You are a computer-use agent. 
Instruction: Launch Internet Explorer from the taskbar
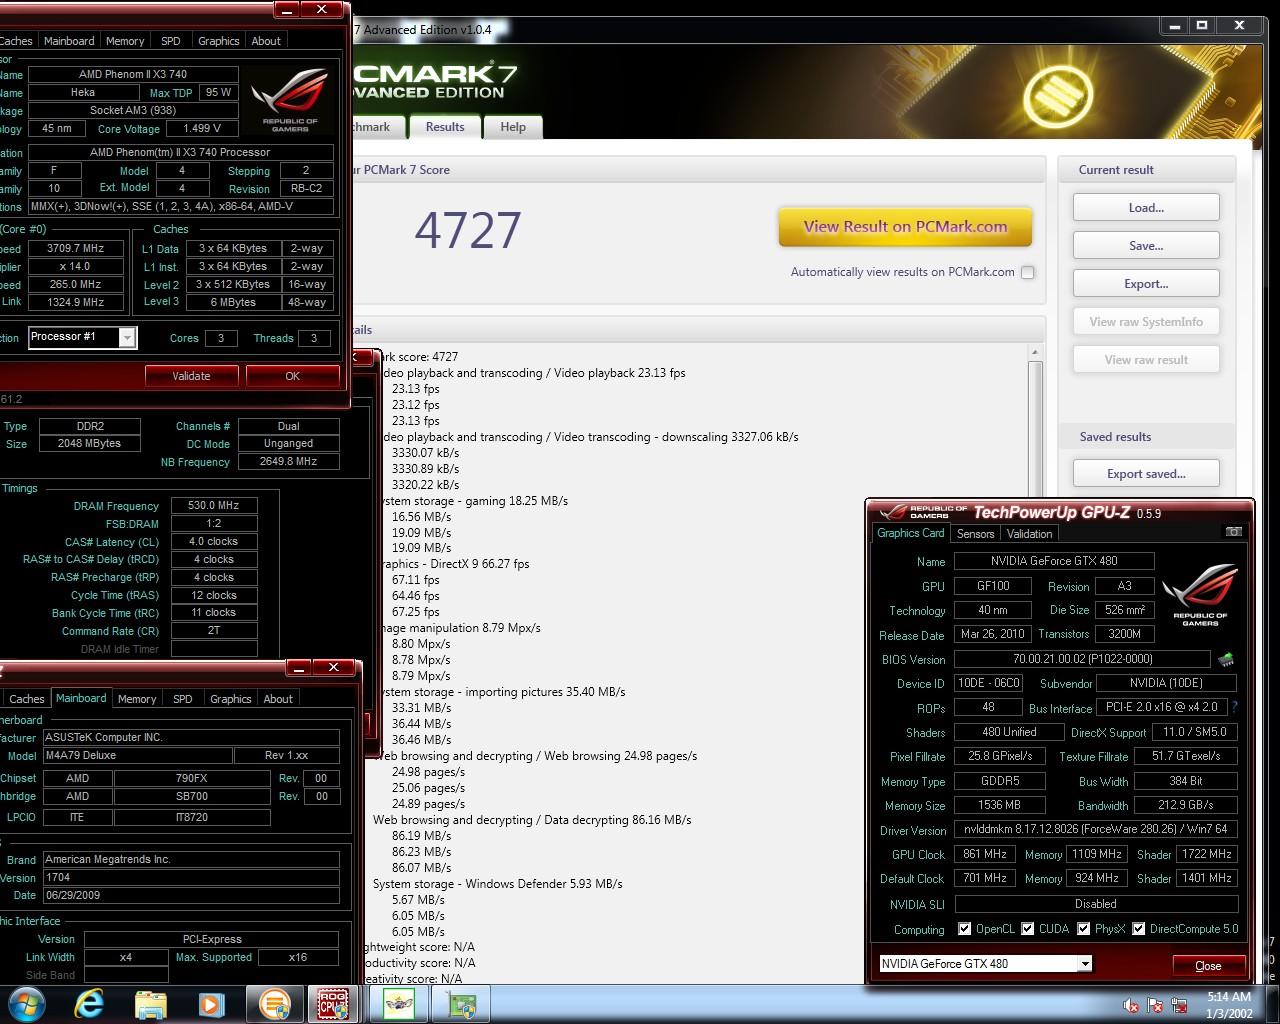click(89, 1003)
